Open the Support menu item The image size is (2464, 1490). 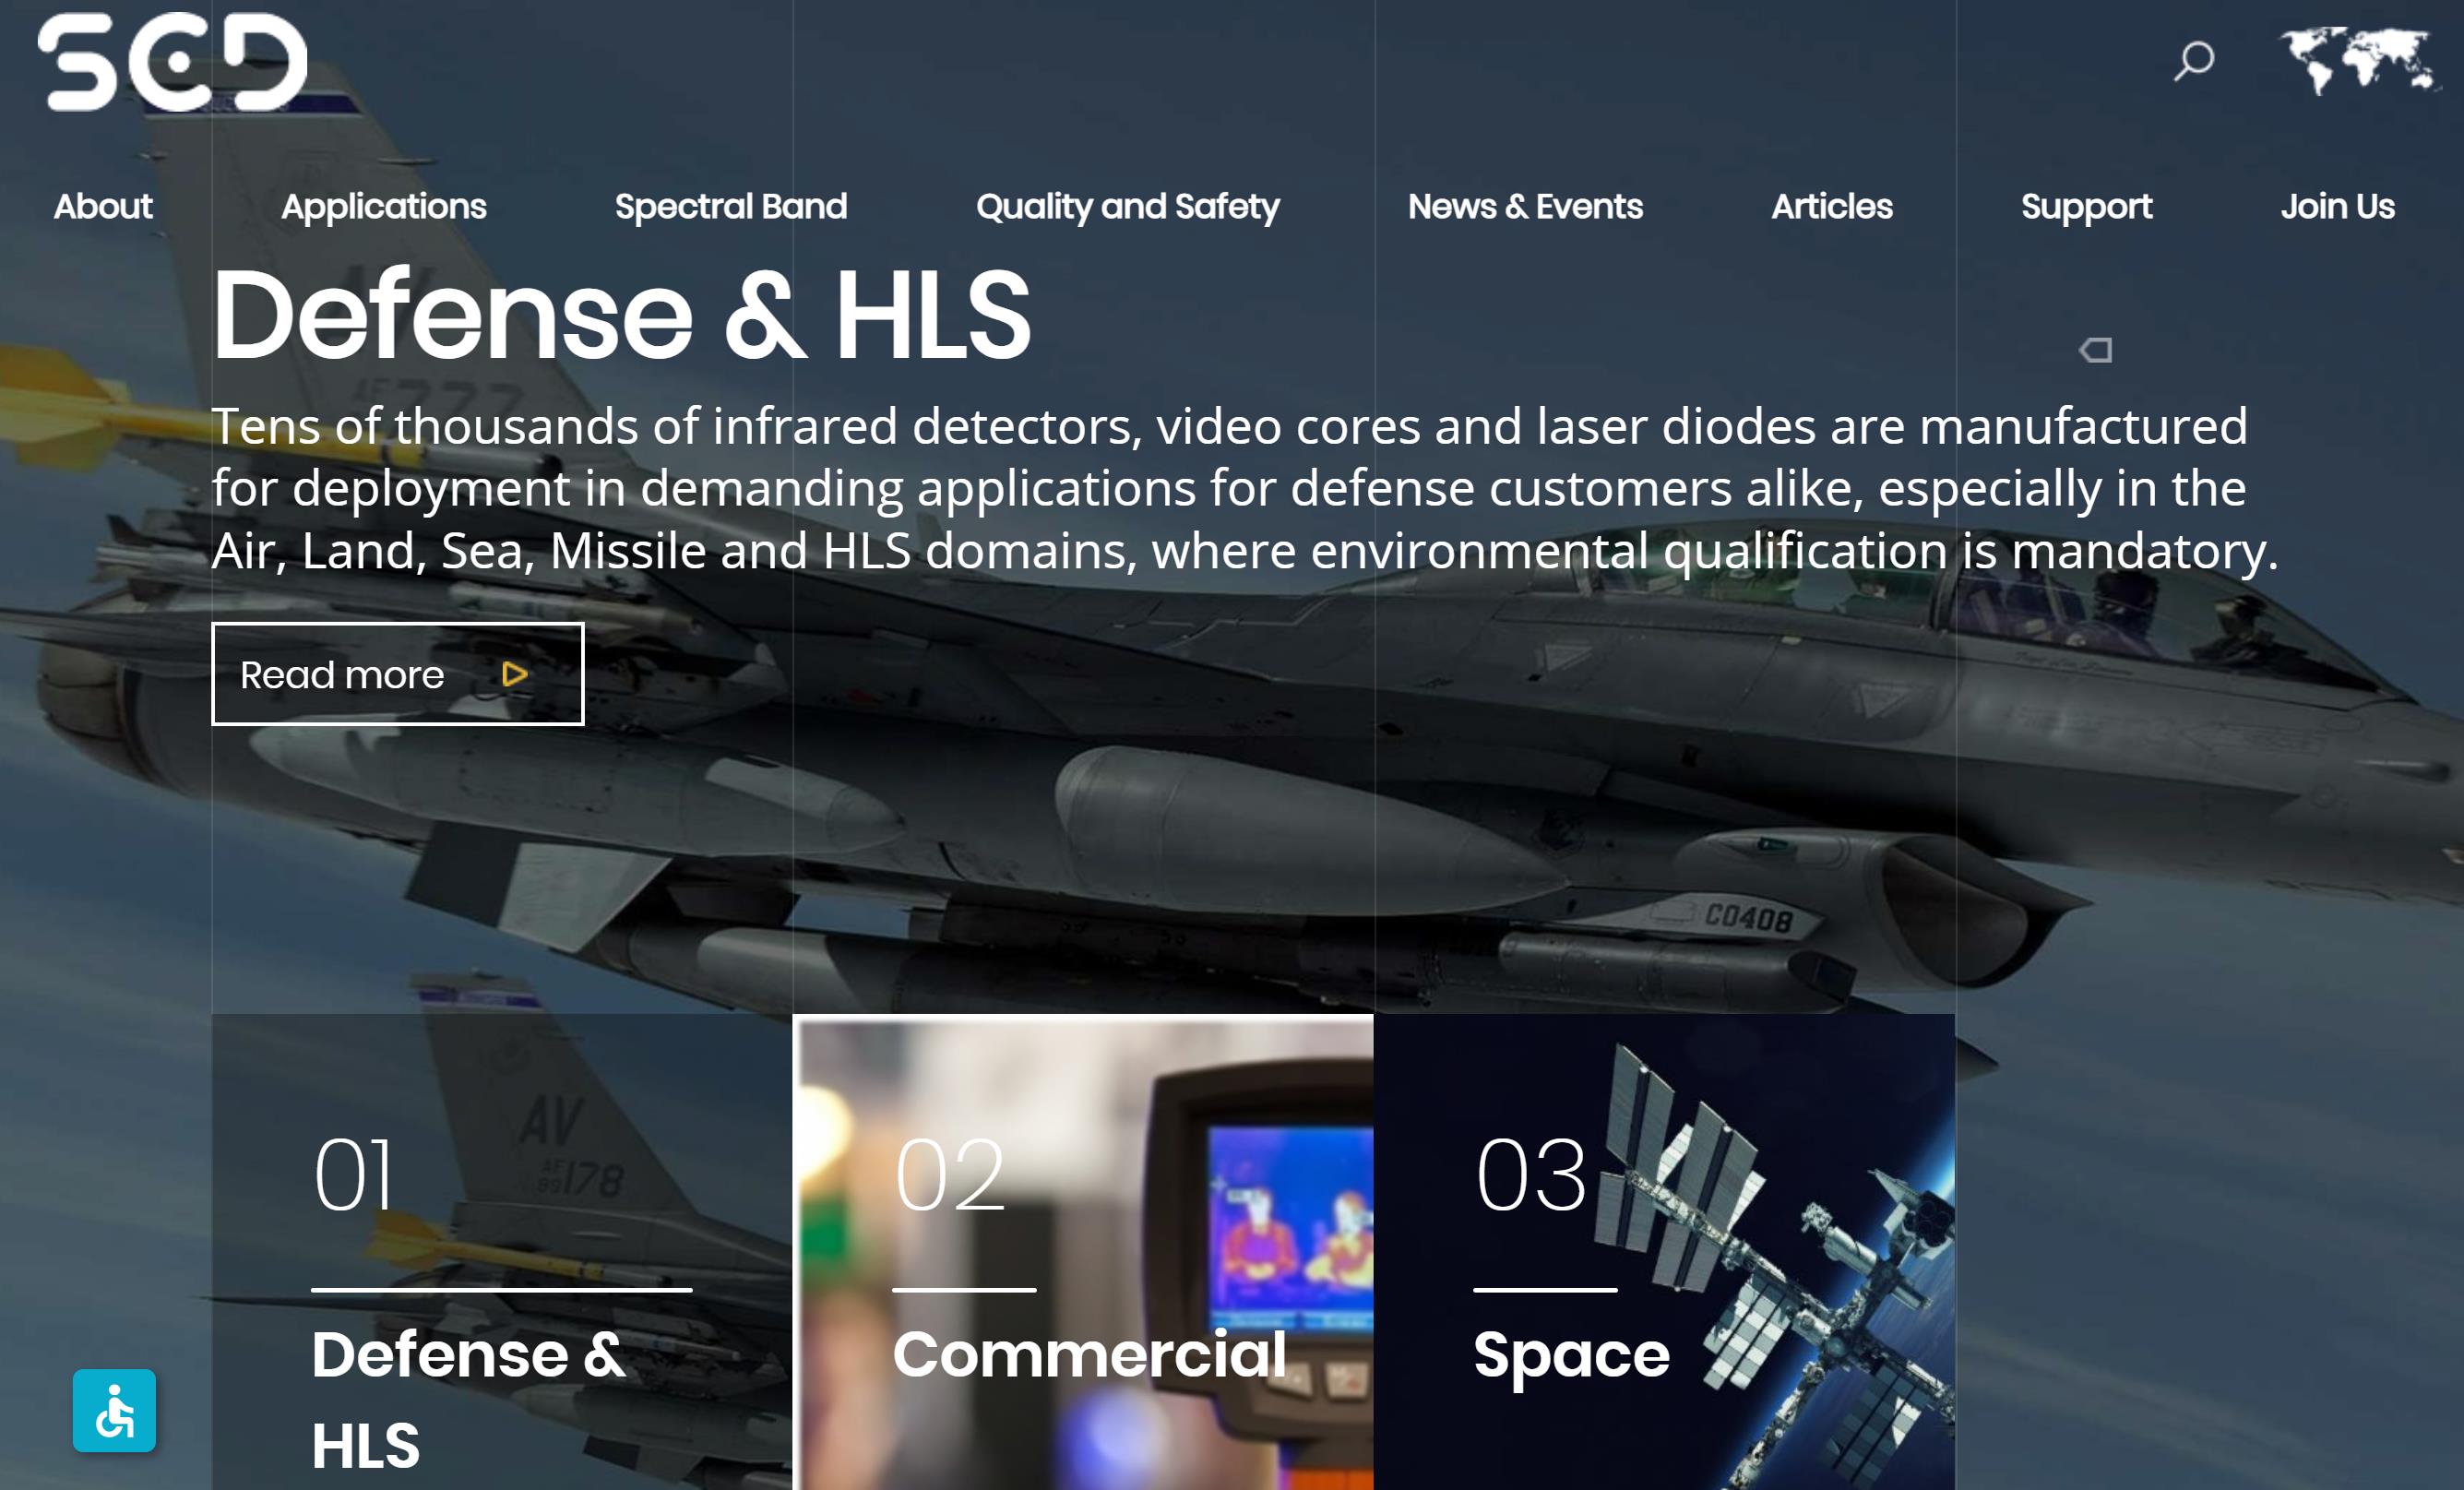(2086, 206)
